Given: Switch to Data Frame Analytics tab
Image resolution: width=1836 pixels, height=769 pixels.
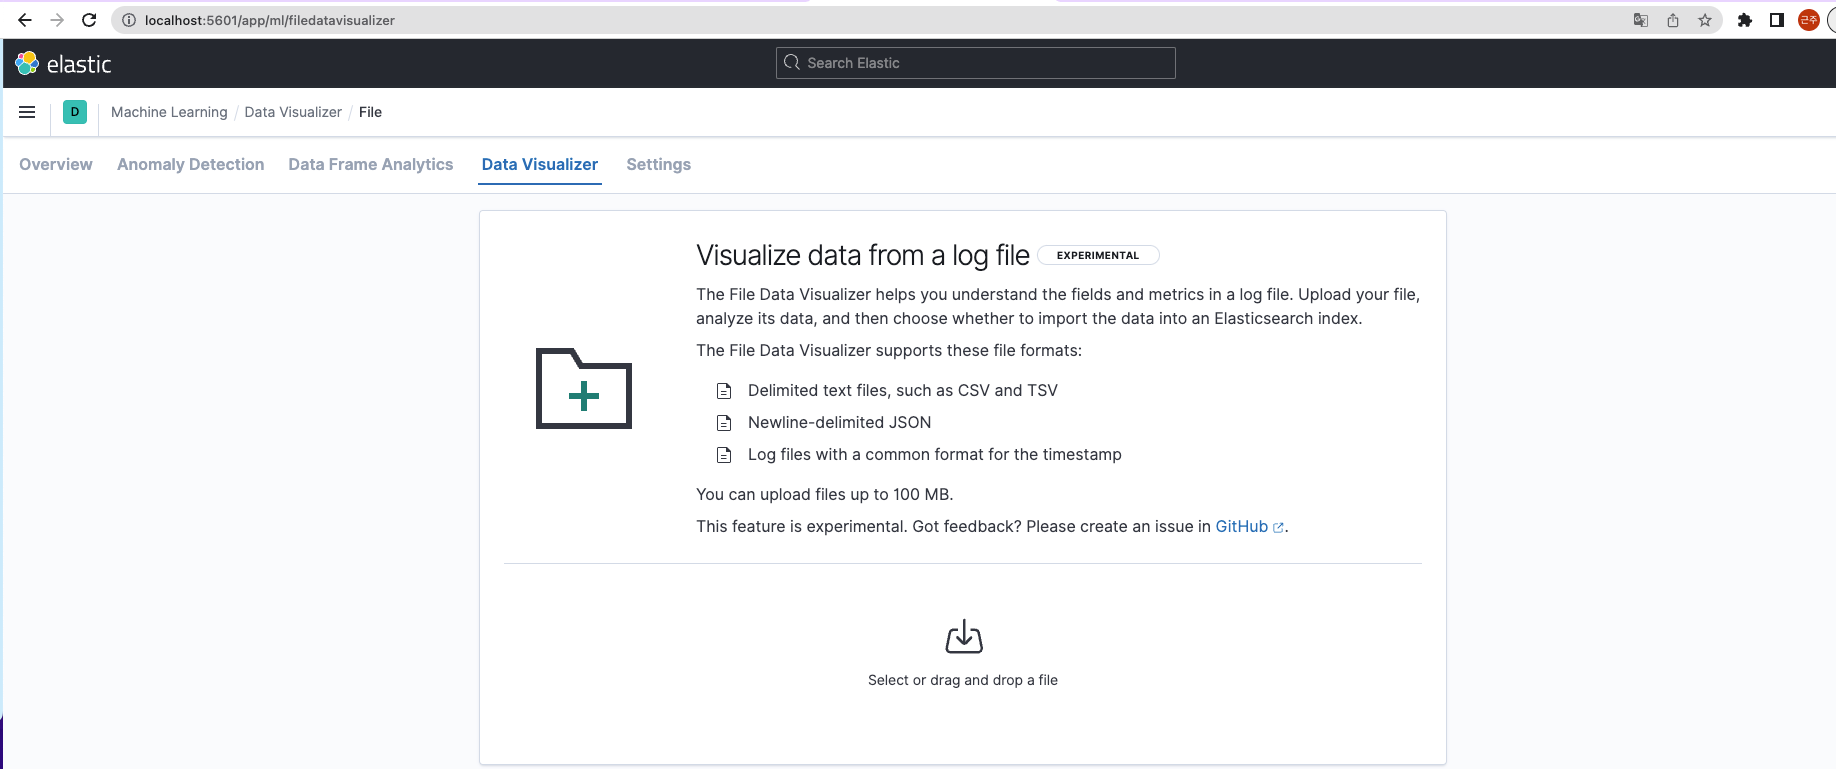Looking at the screenshot, I should pyautogui.click(x=371, y=164).
